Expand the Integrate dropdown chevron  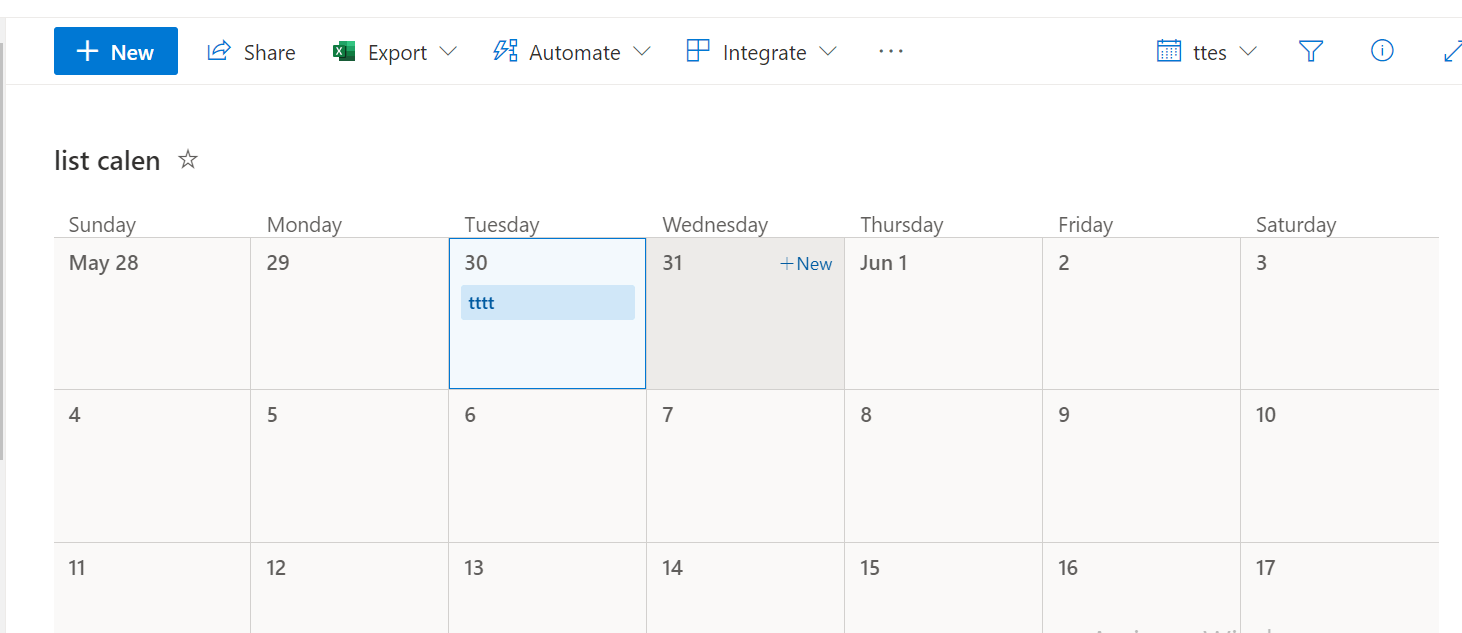828,52
